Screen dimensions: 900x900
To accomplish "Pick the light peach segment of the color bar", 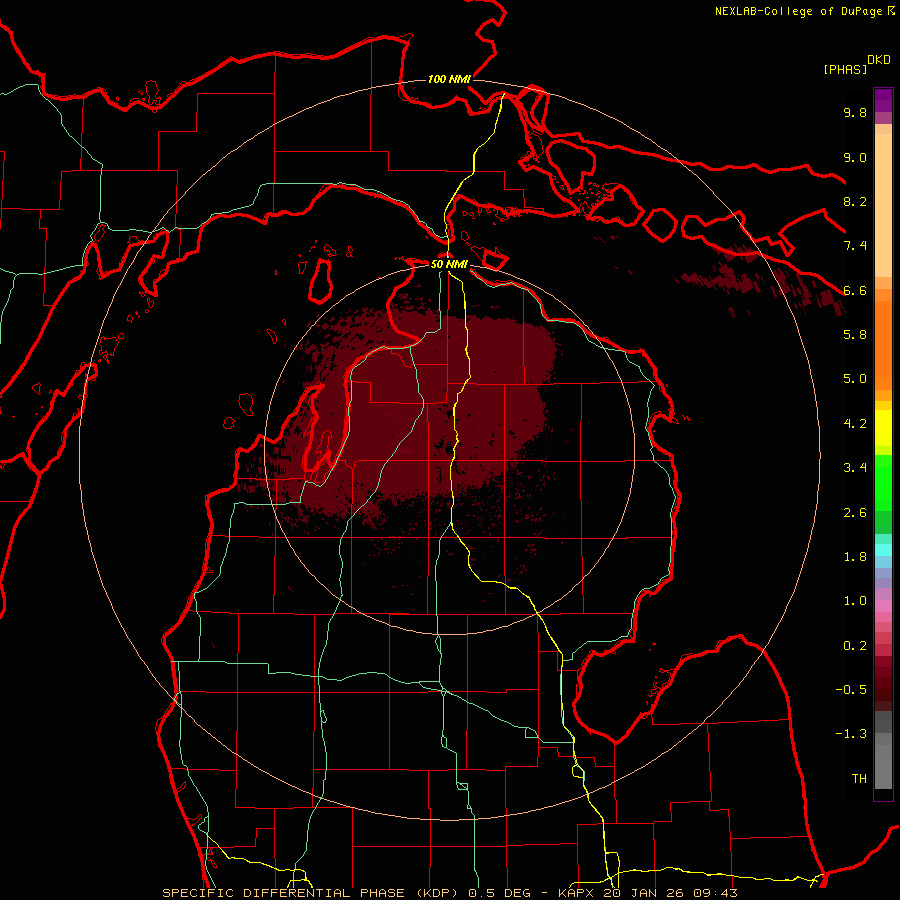I will tap(883, 205).
